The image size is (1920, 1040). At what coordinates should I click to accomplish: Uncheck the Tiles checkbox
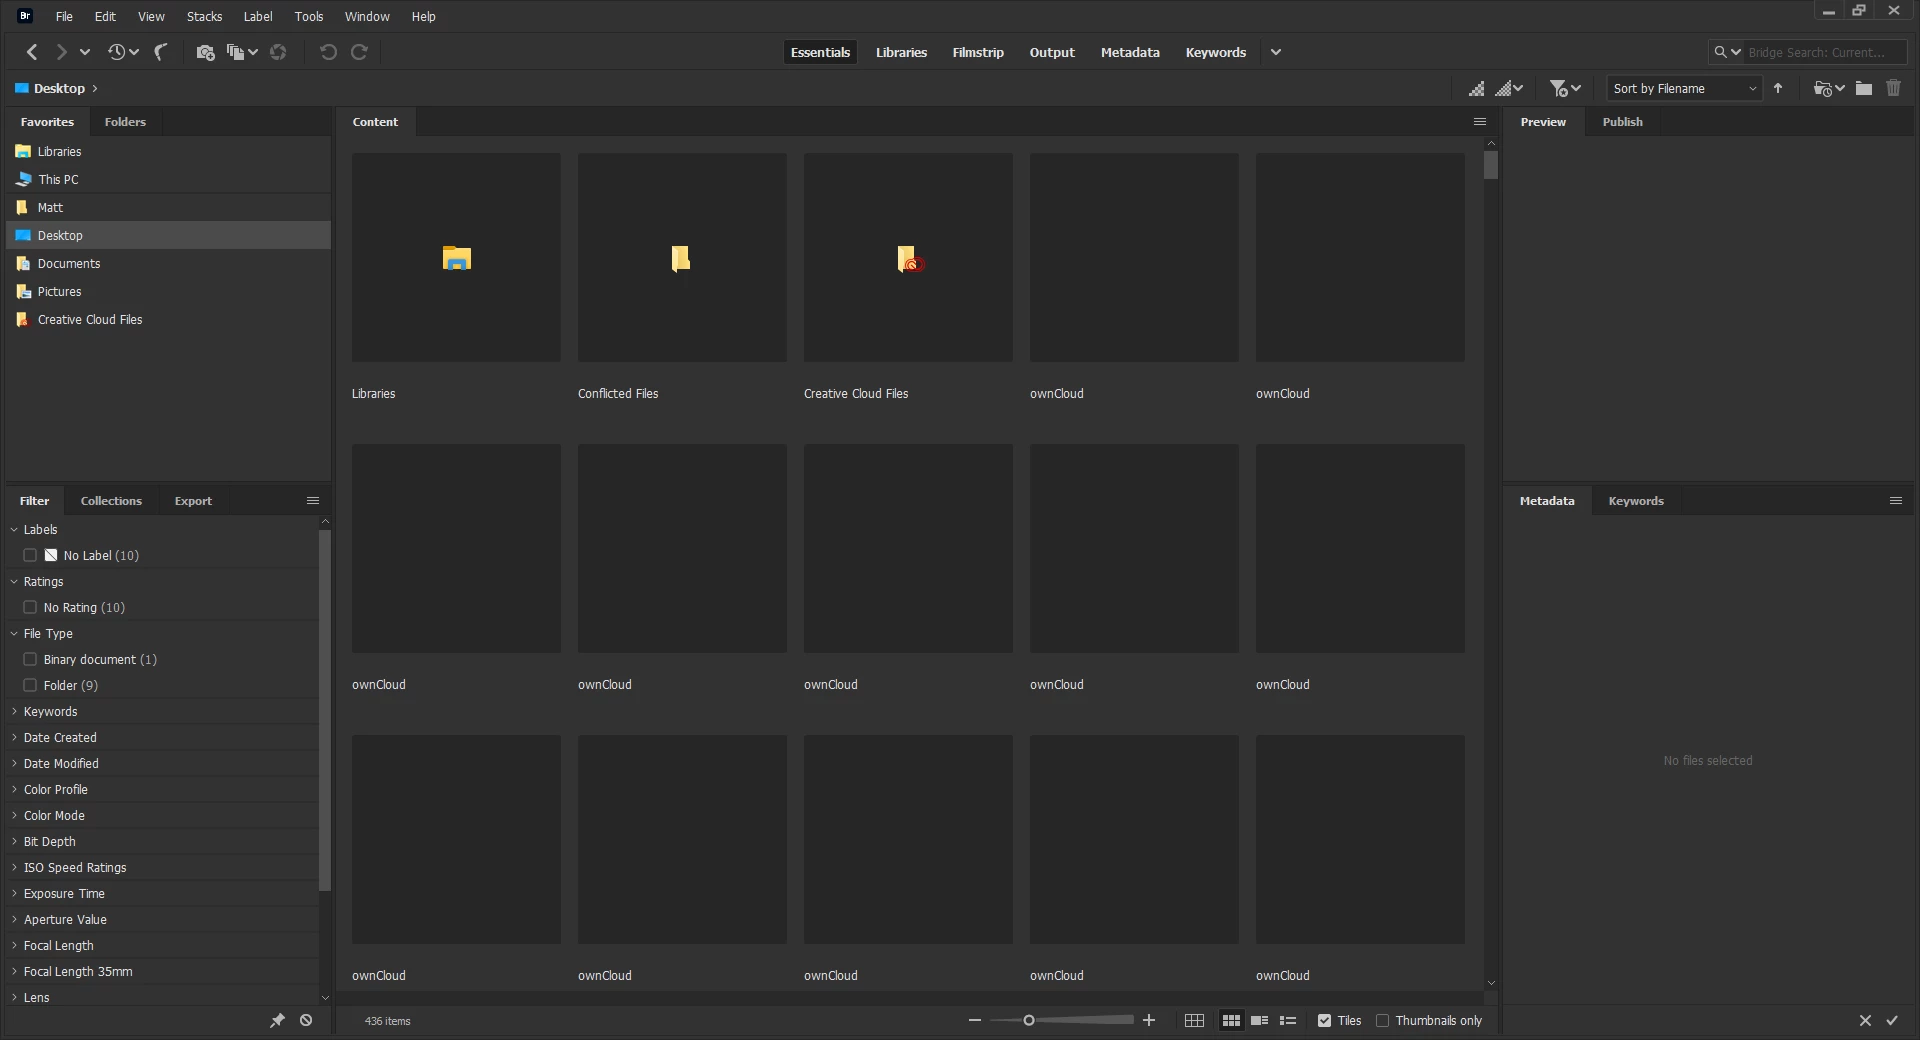[1324, 1020]
